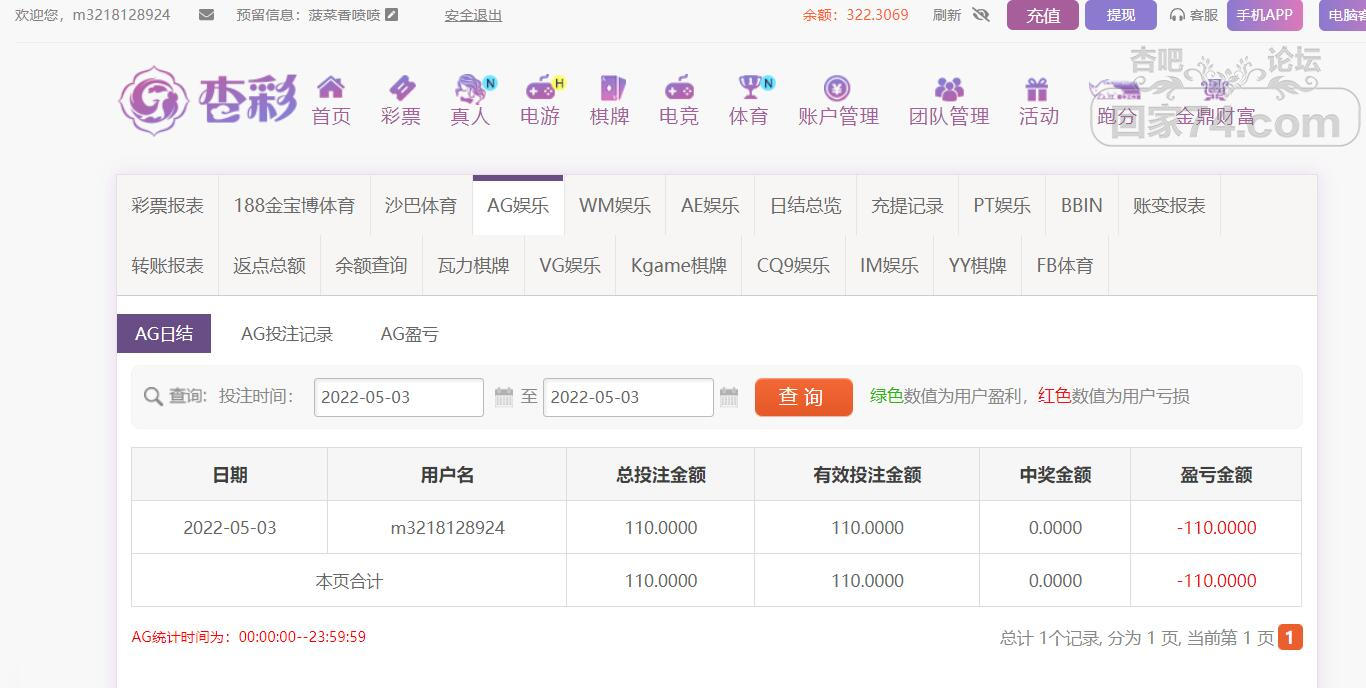The image size is (1366, 688).
Task: Edit the reserved info pencil icon
Action: [x=392, y=15]
